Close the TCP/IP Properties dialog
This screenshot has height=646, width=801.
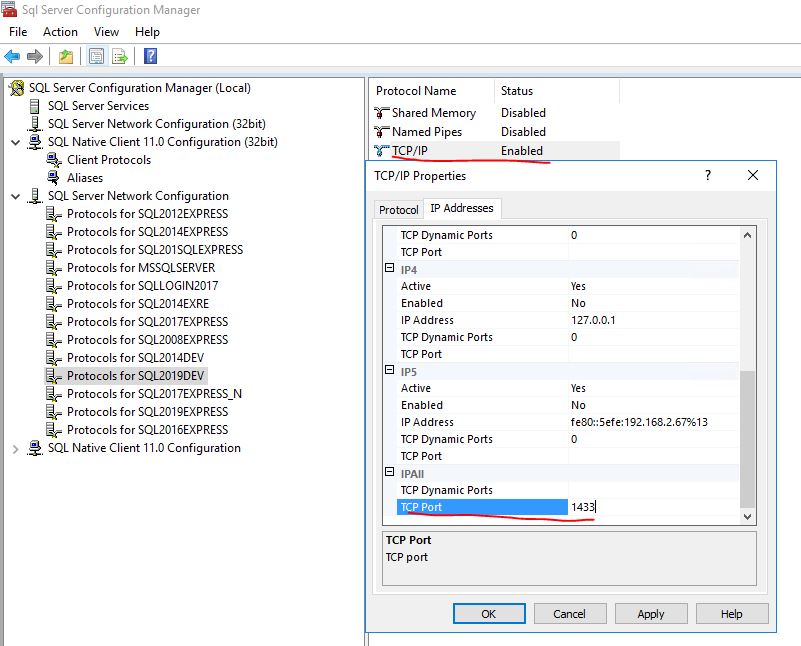coord(752,175)
